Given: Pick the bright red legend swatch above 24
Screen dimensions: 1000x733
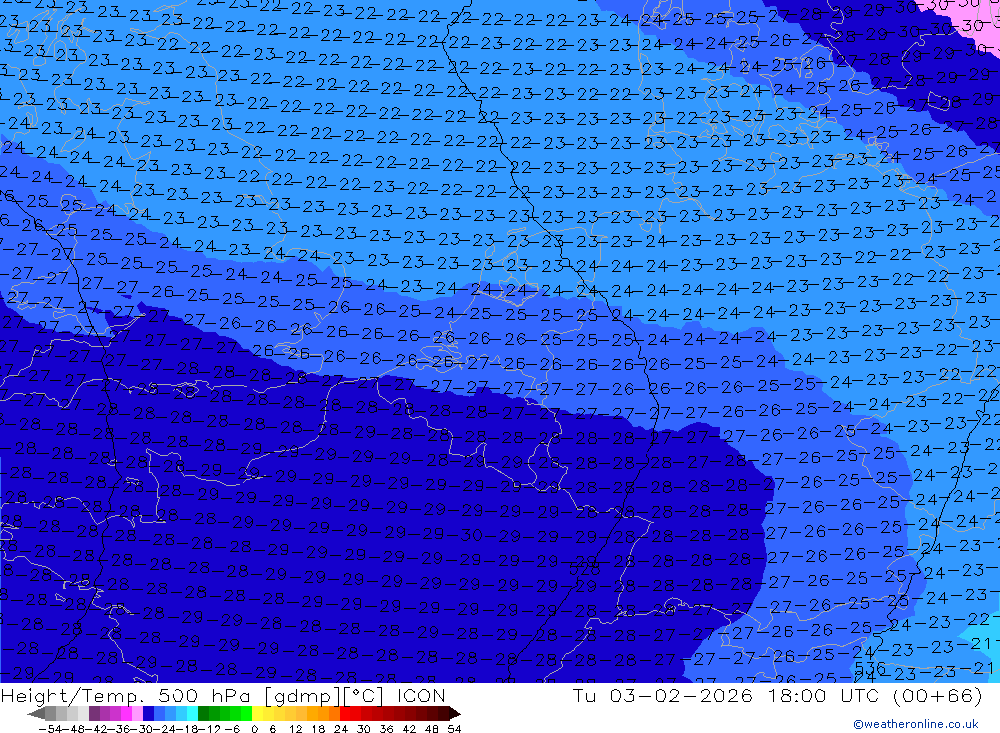Looking at the screenshot, I should 345,714.
